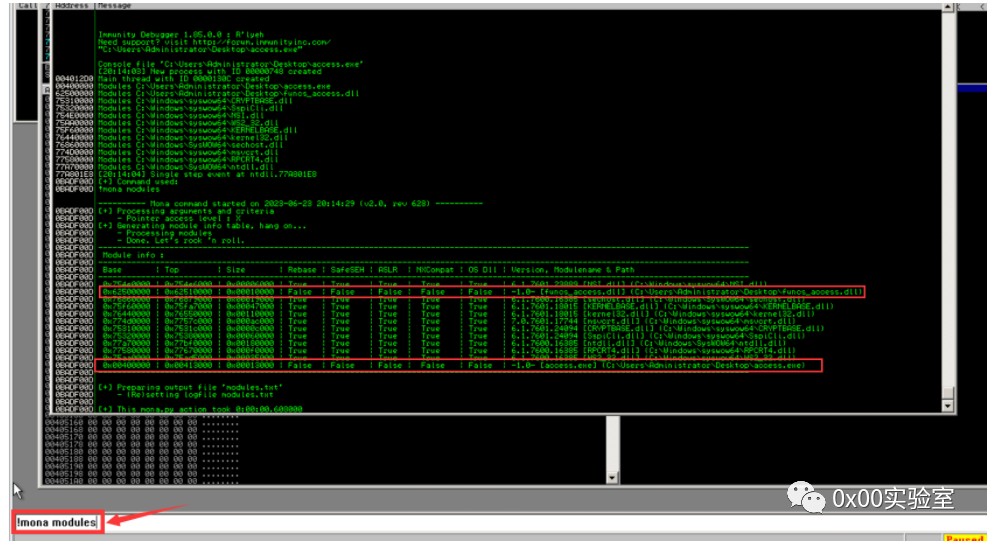Viewport: 987px width, 542px height.
Task: Click the "Generating module info table" line
Action: pos(202,225)
